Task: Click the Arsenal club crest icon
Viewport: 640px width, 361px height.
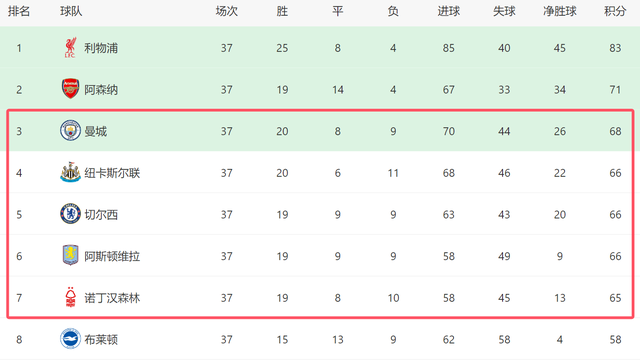Action: tap(70, 89)
